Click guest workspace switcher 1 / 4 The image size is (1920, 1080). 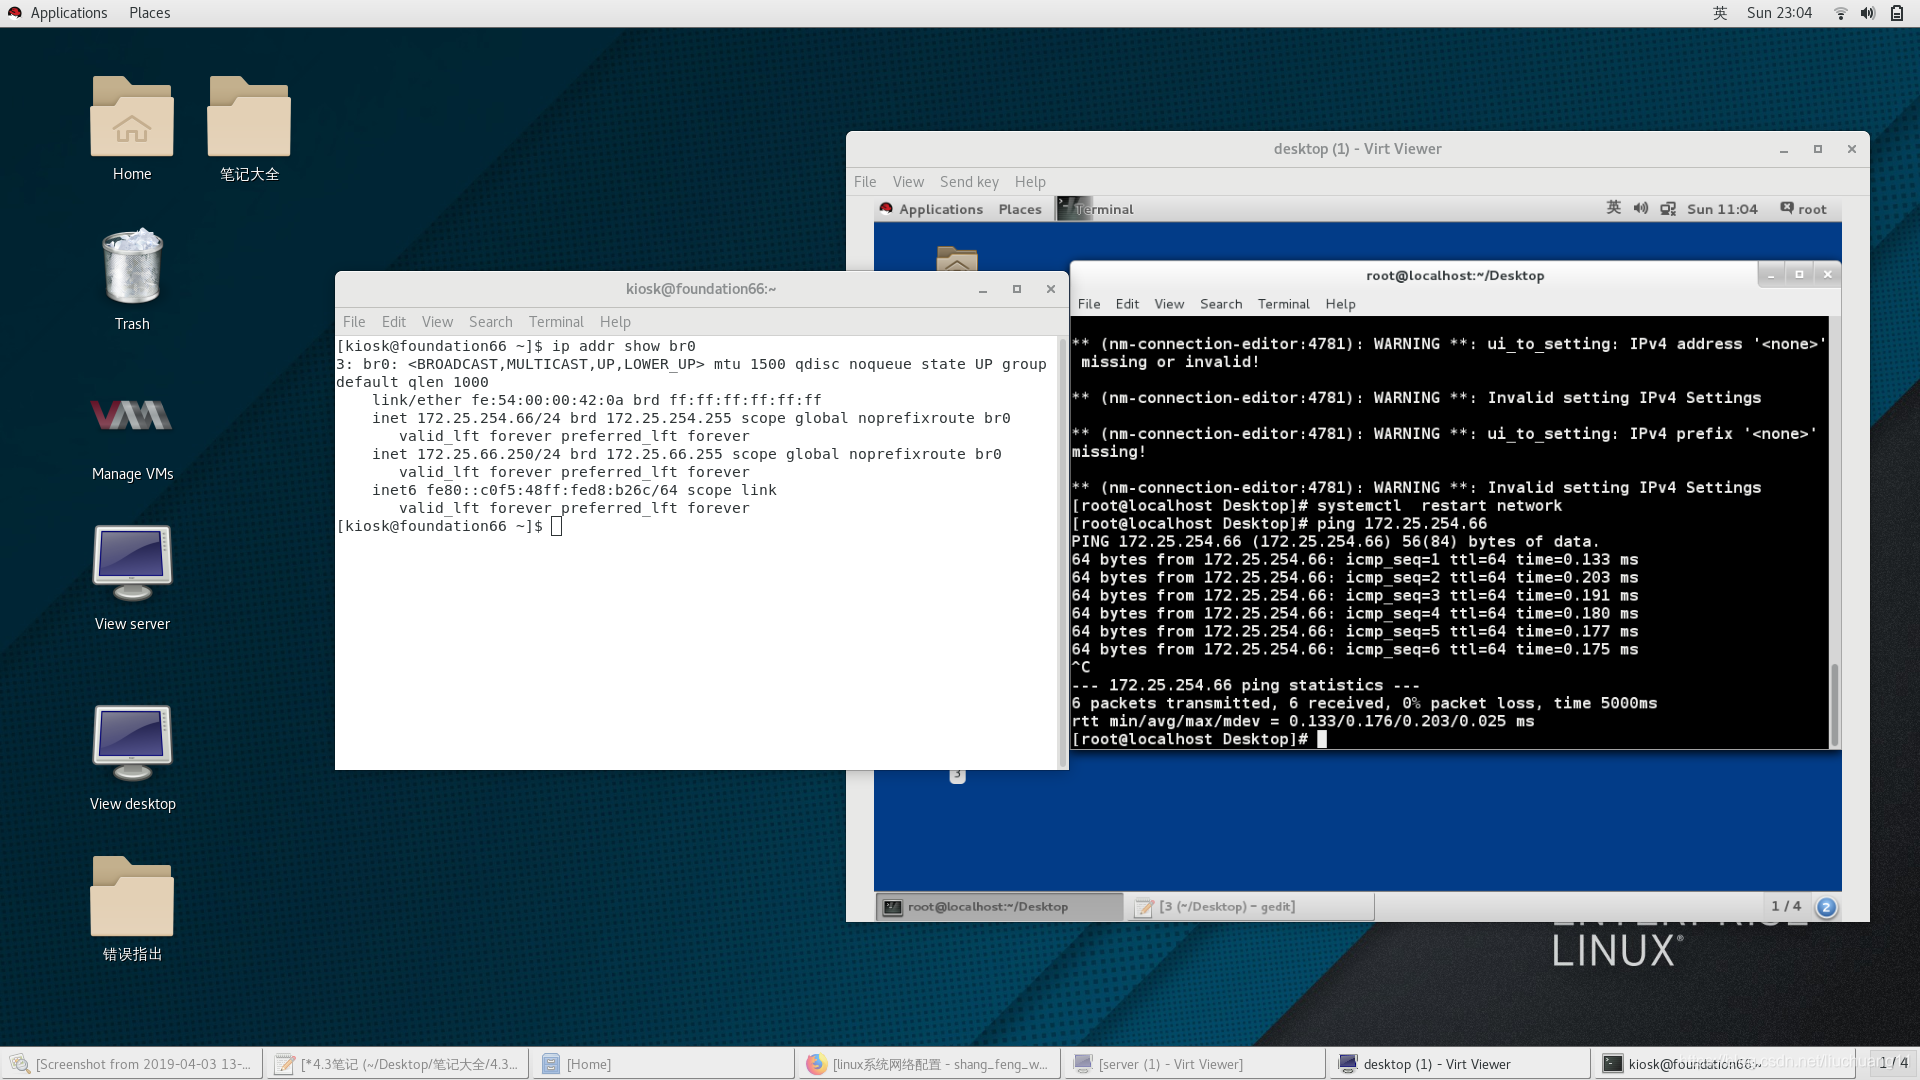coord(1786,906)
